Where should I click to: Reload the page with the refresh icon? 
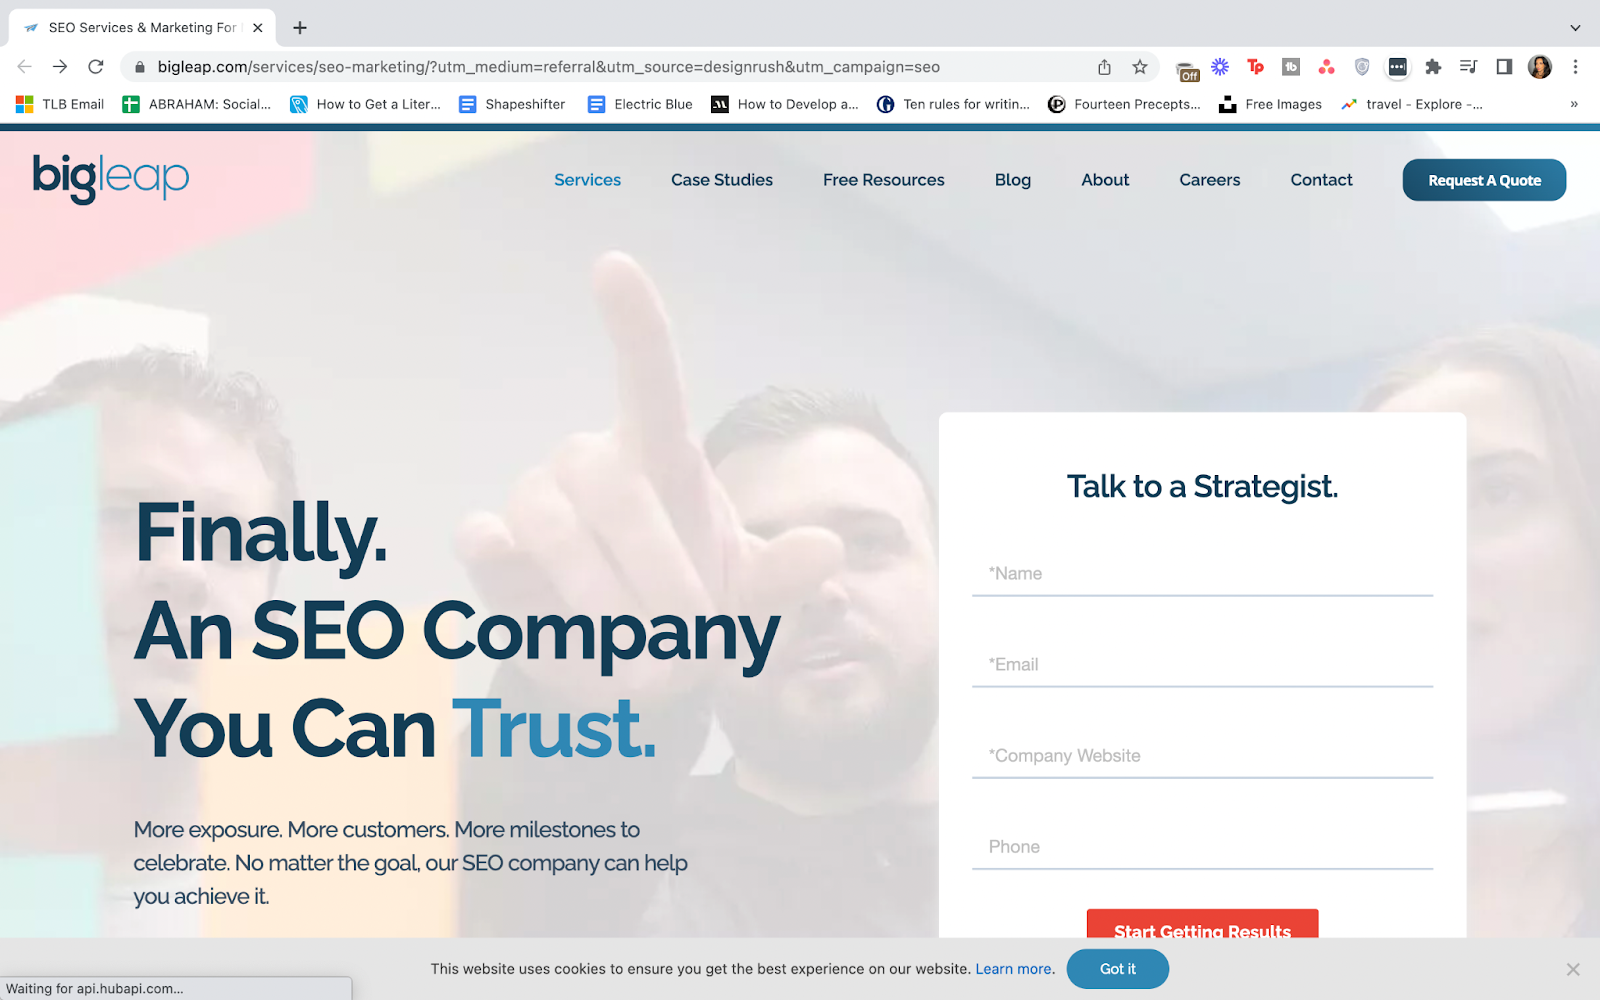[x=96, y=67]
